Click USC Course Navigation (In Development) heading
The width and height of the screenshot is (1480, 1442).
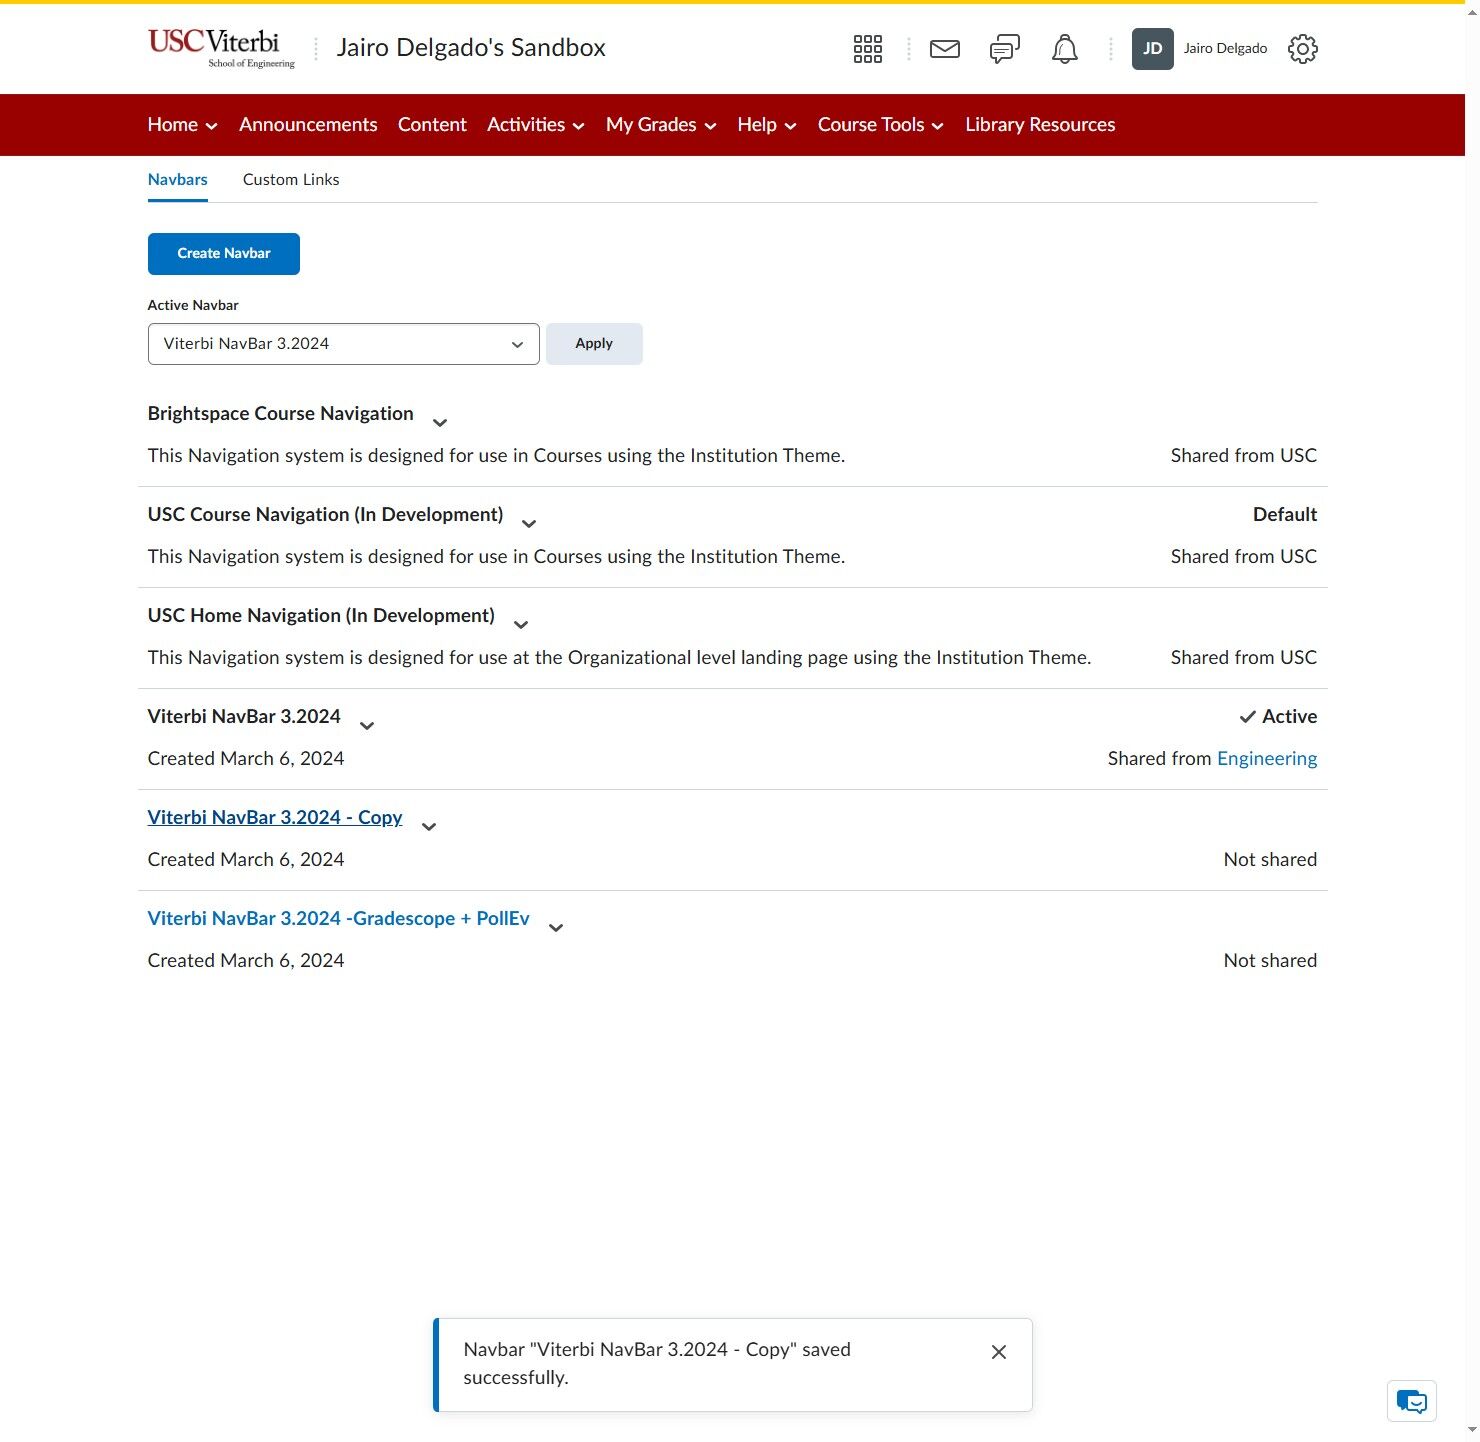coord(326,515)
